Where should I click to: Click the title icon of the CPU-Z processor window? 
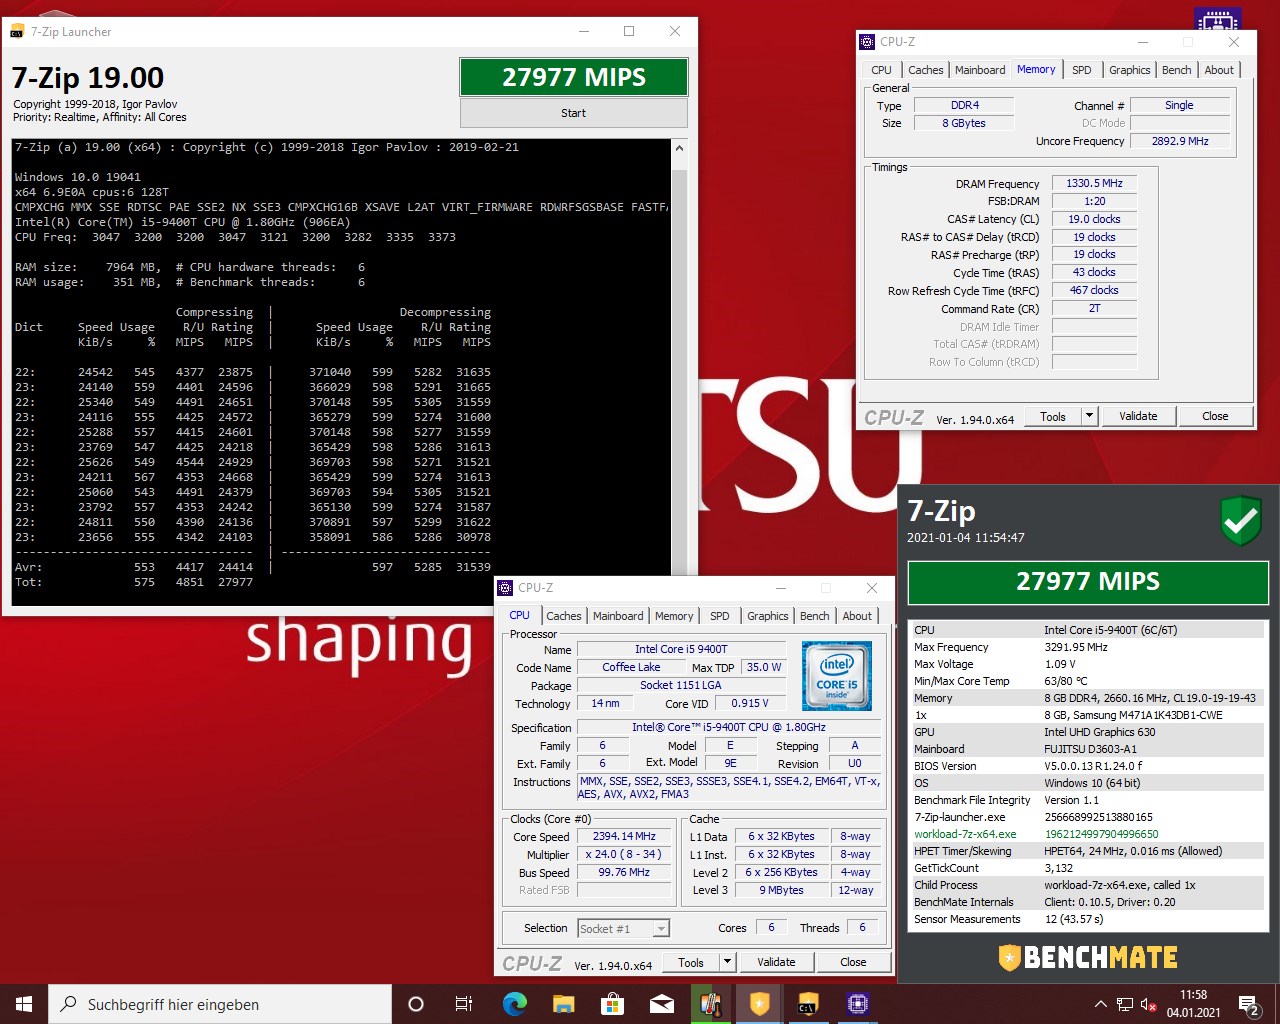coord(505,588)
